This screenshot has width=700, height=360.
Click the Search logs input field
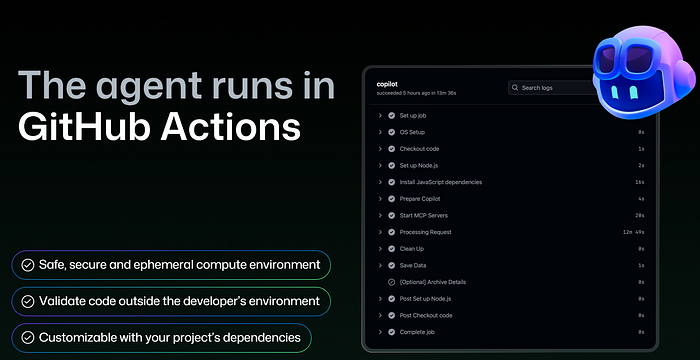click(x=553, y=88)
